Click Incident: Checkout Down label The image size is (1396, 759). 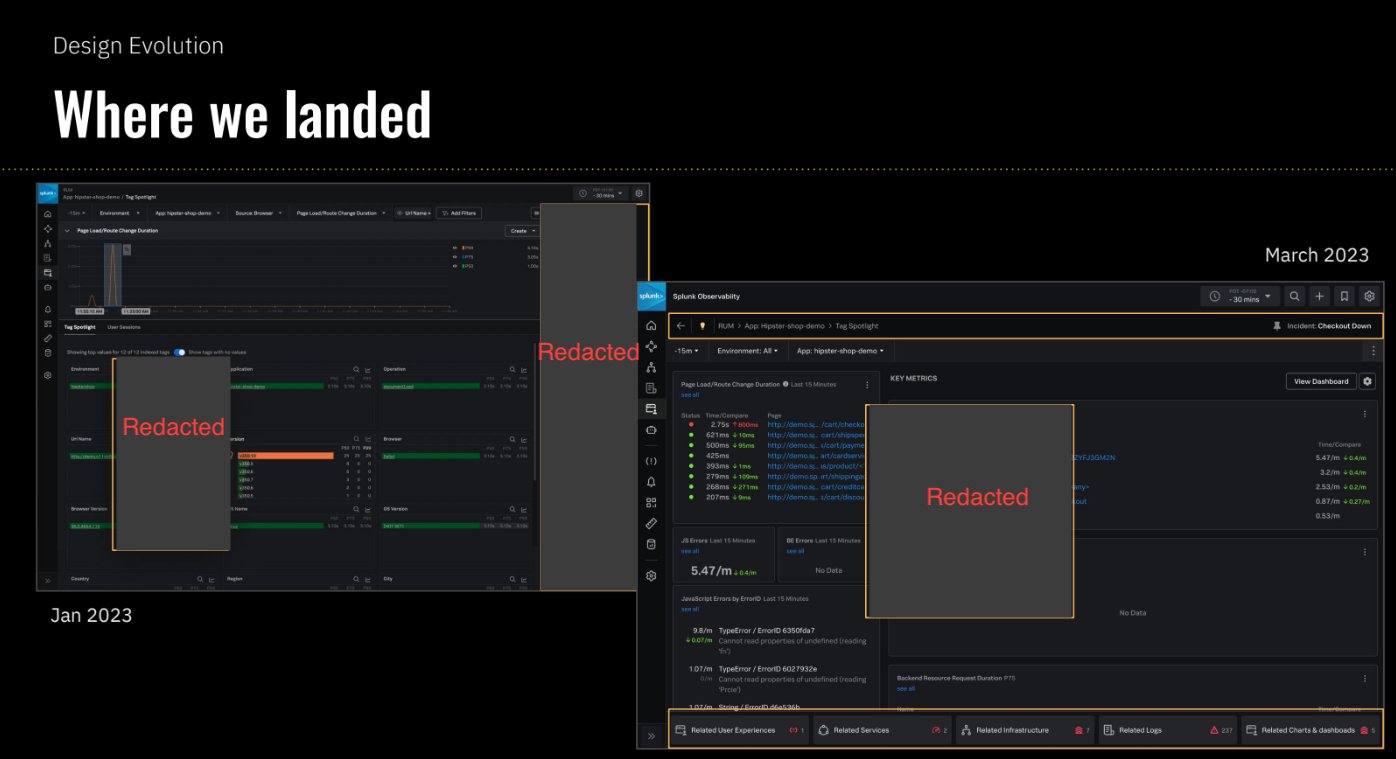[1329, 326]
